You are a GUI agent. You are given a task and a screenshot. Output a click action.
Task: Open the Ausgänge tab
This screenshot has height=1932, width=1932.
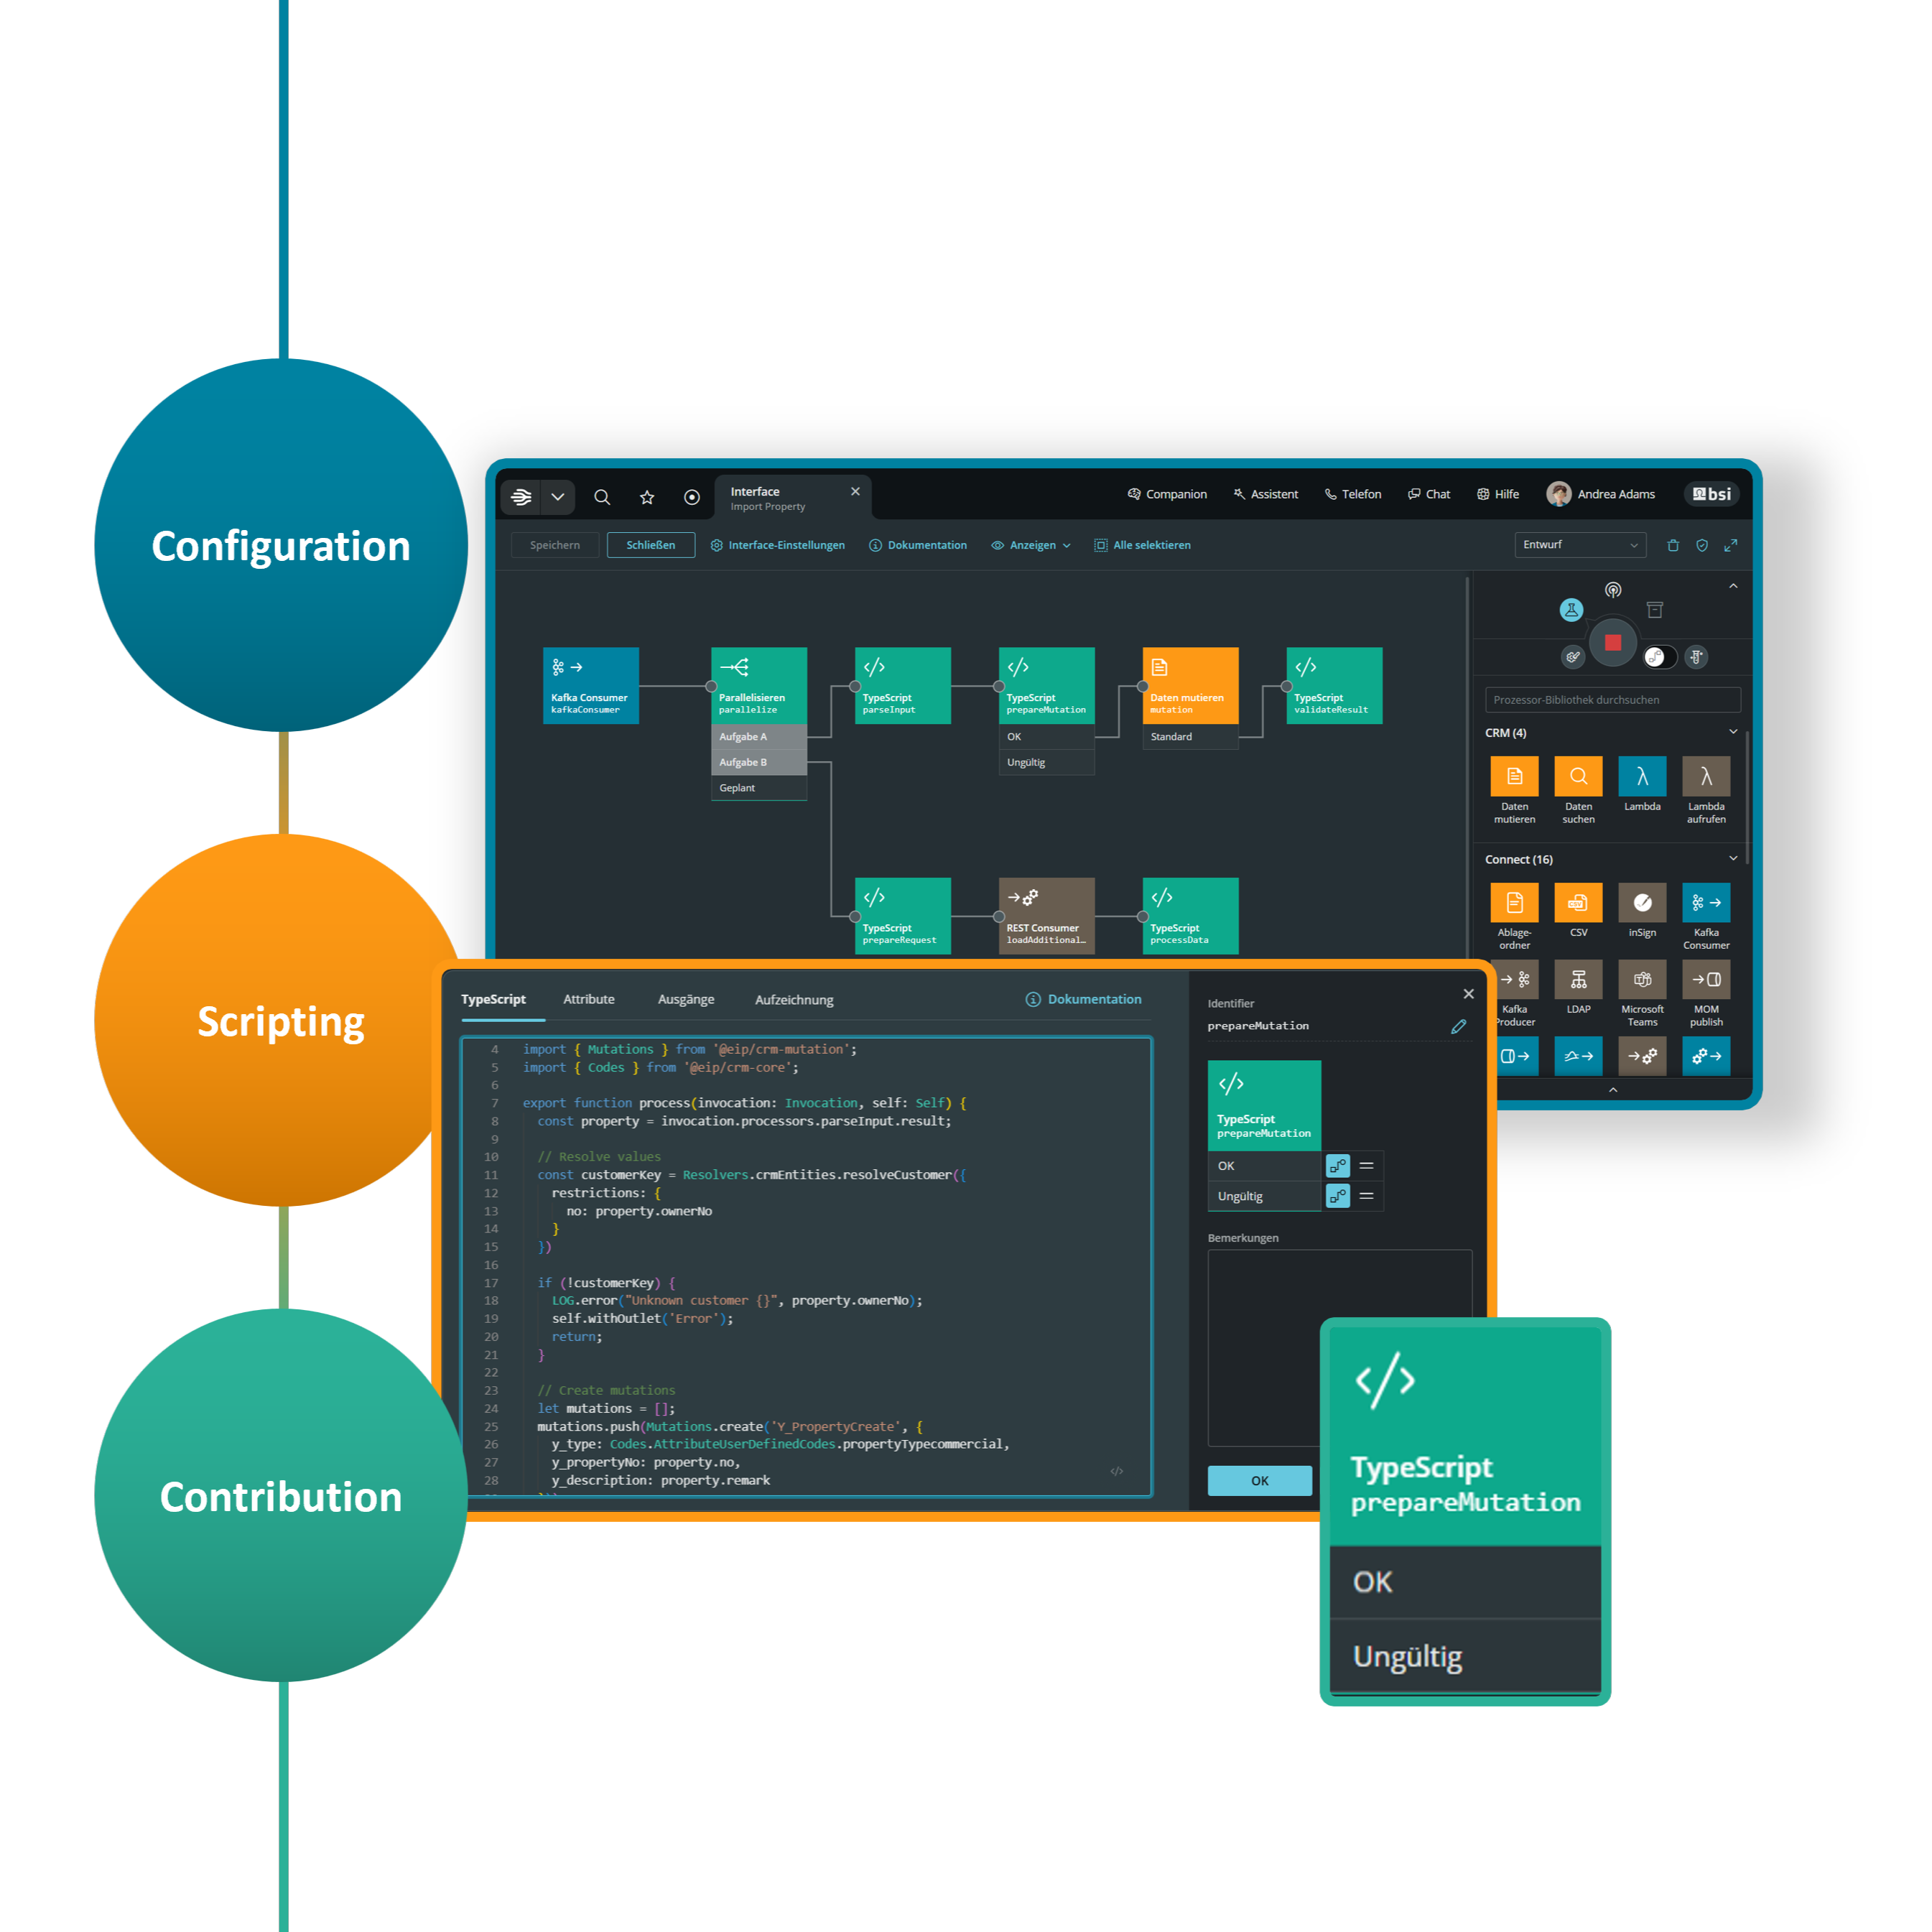(686, 999)
